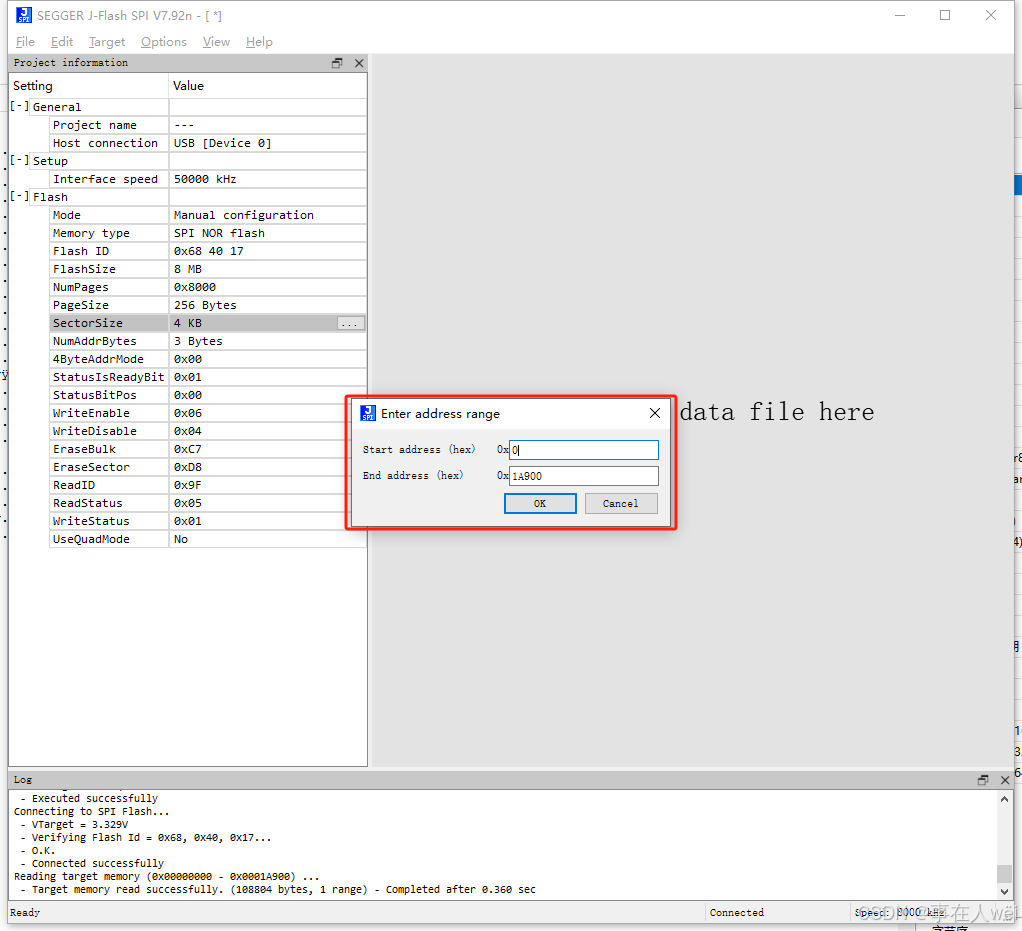Click the Log scrollbar up arrow

pos(1004,799)
